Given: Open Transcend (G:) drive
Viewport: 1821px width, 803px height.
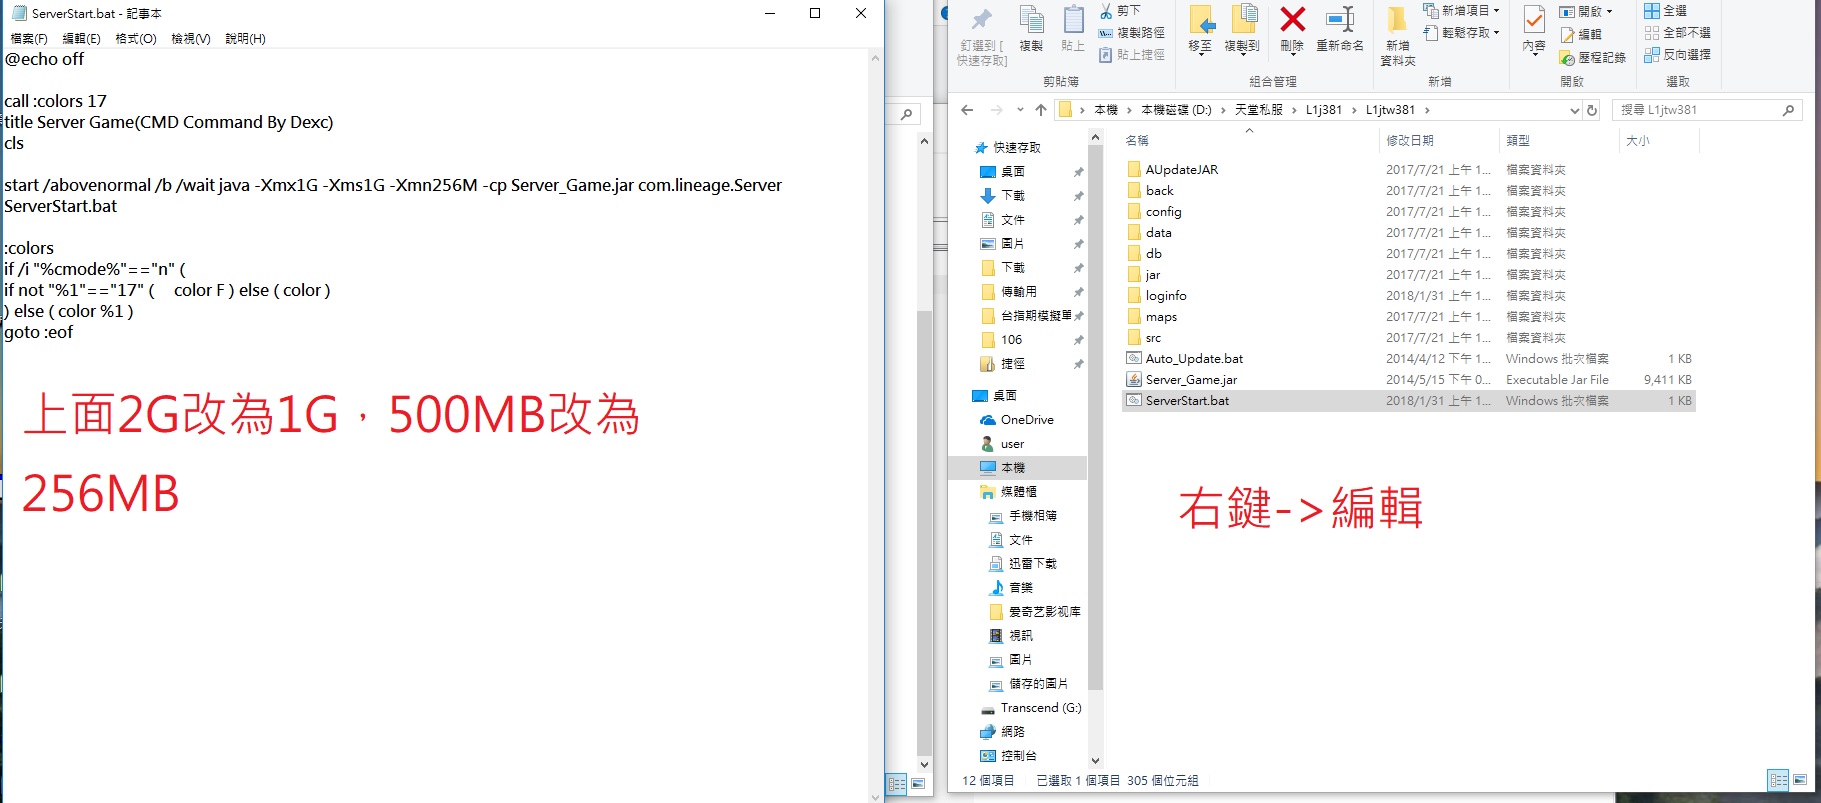Looking at the screenshot, I should pyautogui.click(x=1040, y=708).
